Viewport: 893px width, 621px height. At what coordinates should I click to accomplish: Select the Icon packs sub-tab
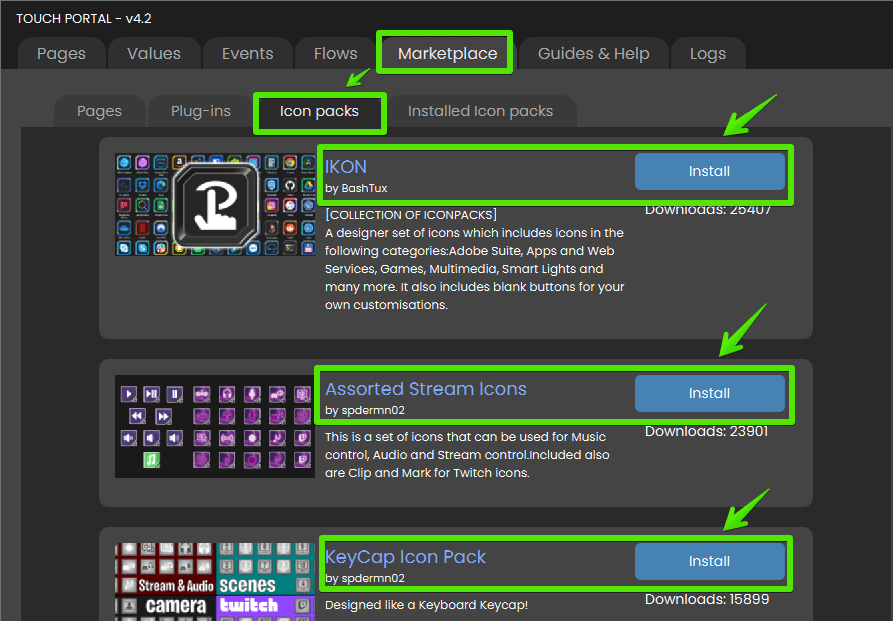319,112
